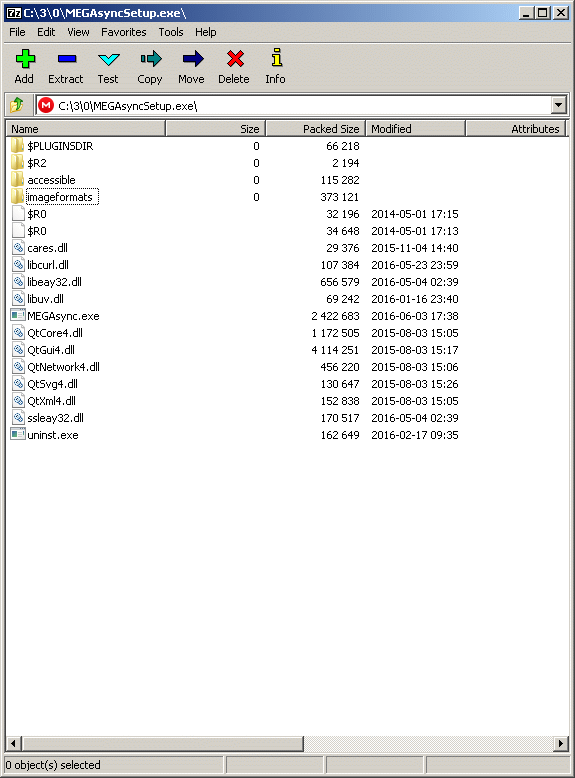Sort by the Packed Size column
Viewport: 575px width, 778px height.
click(316, 129)
